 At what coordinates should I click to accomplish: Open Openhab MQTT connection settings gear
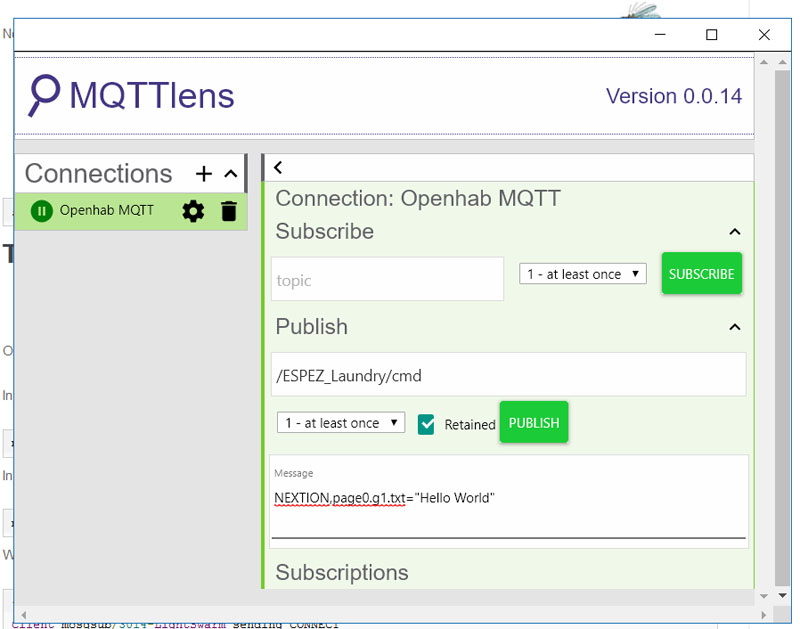(x=193, y=211)
